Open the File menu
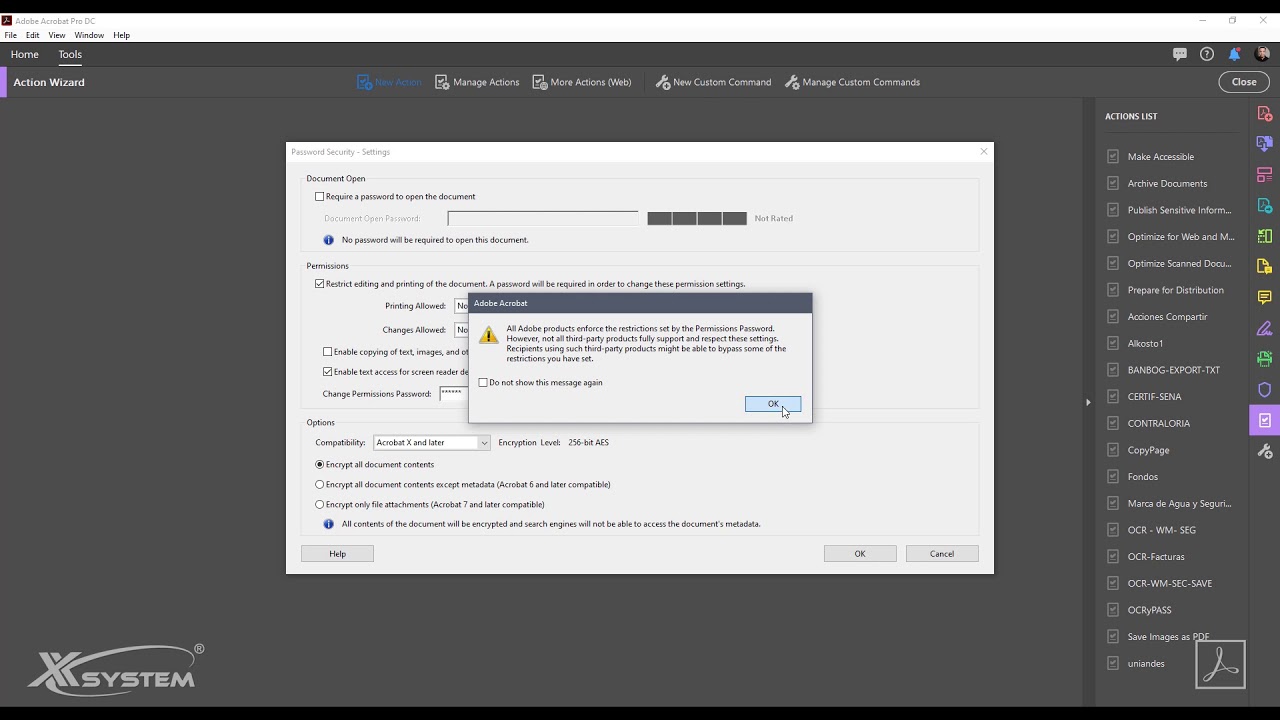The width and height of the screenshot is (1280, 720). pos(11,35)
